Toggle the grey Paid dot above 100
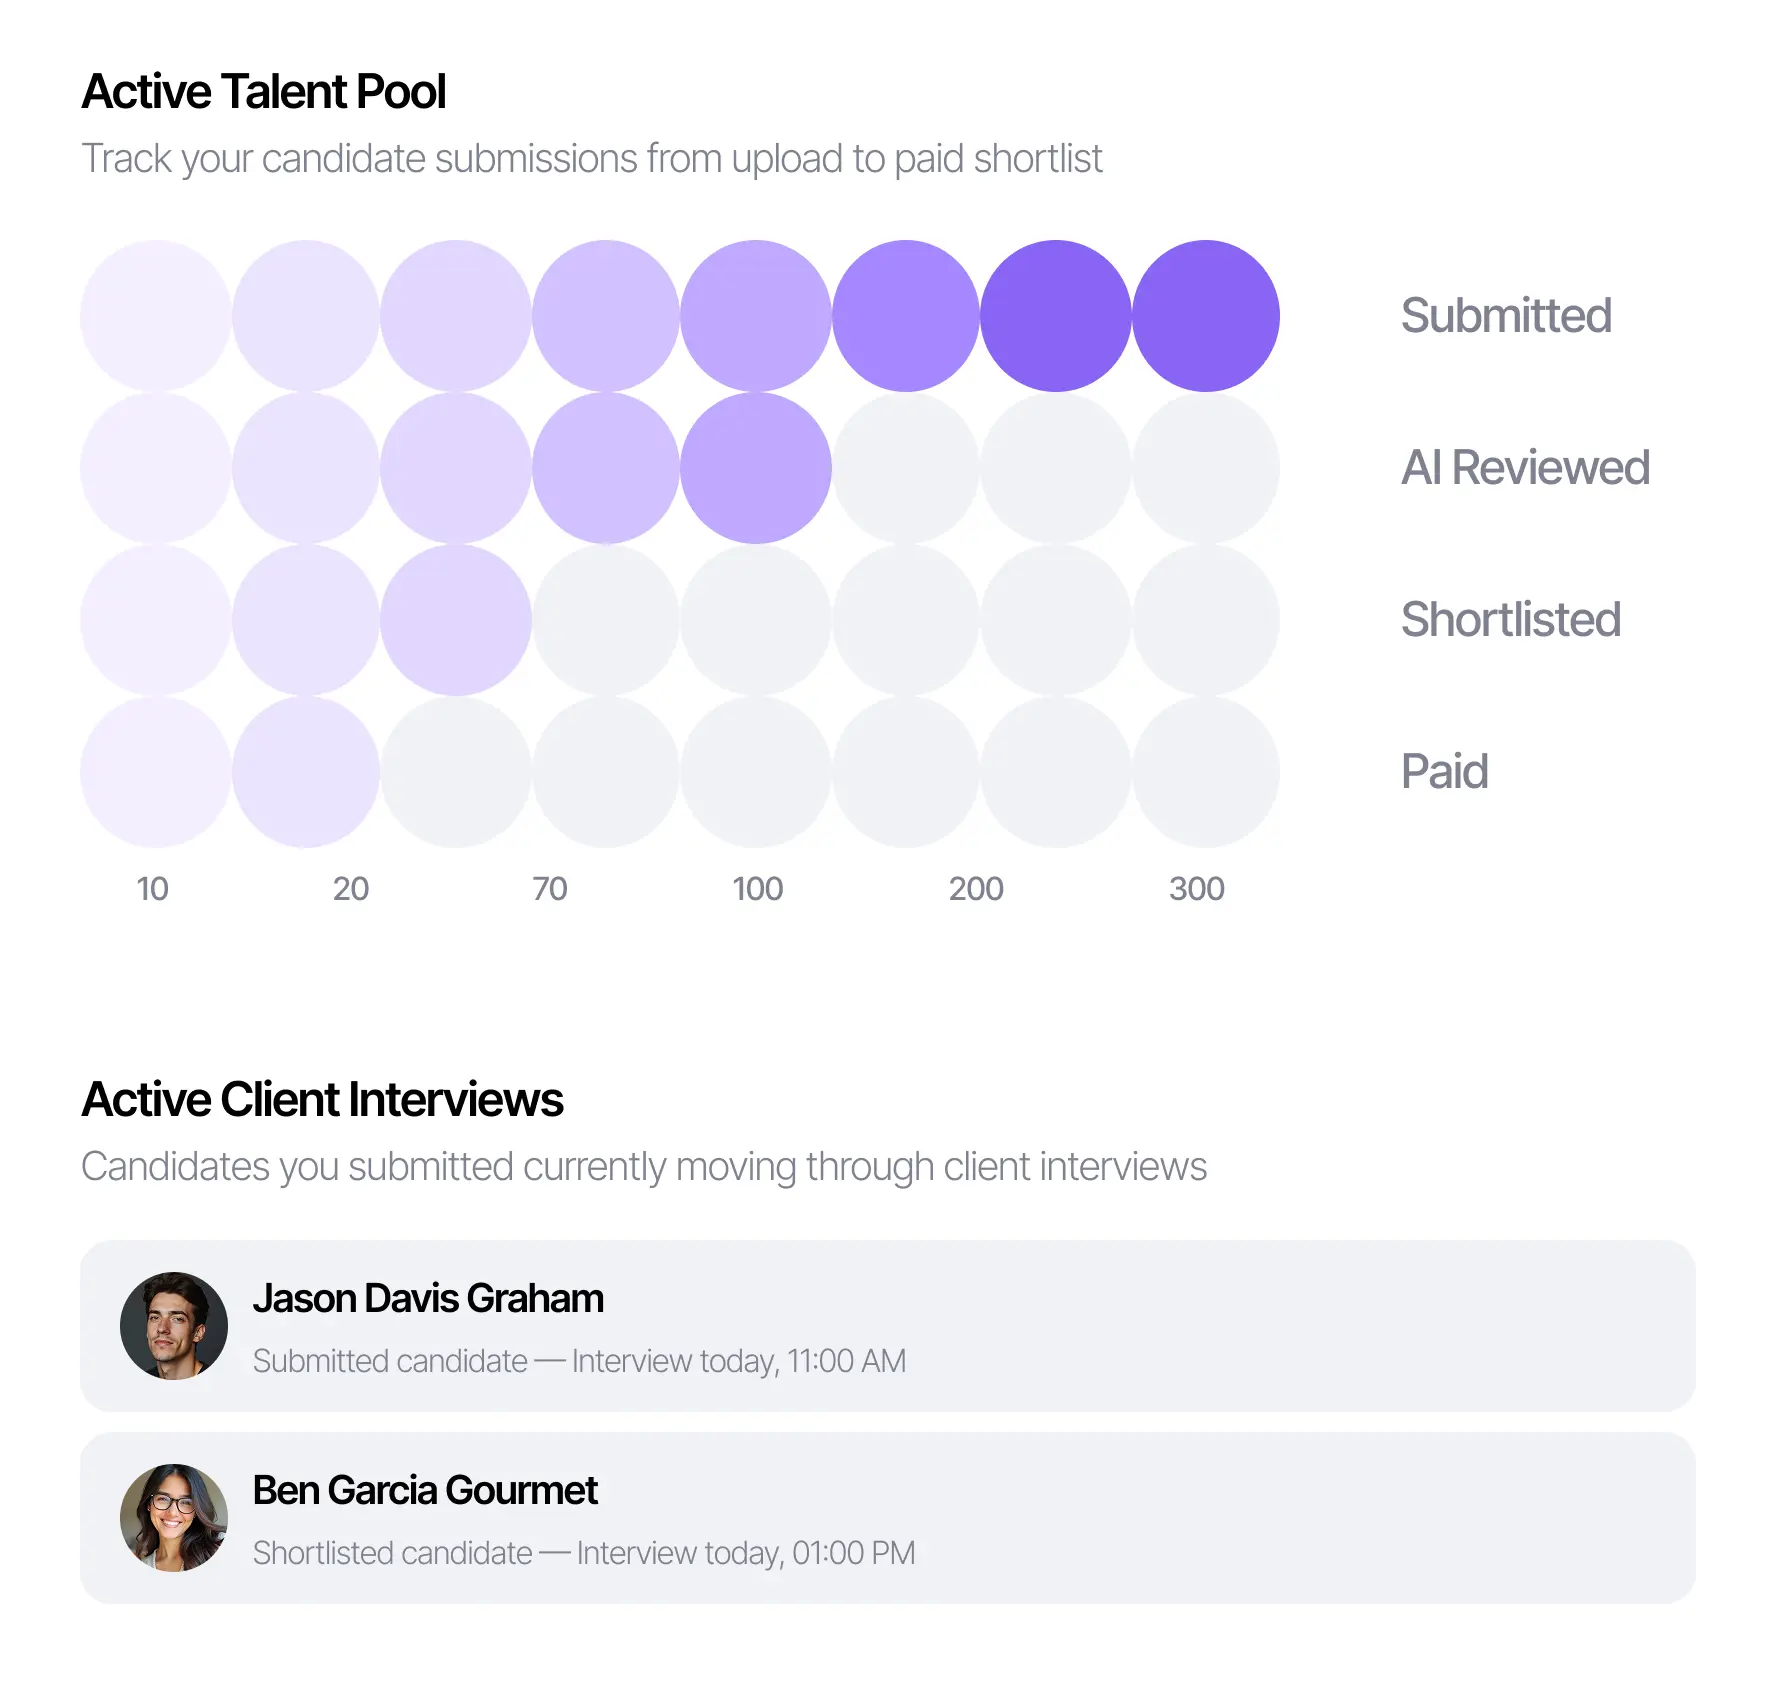The width and height of the screenshot is (1776, 1684). pos(756,771)
